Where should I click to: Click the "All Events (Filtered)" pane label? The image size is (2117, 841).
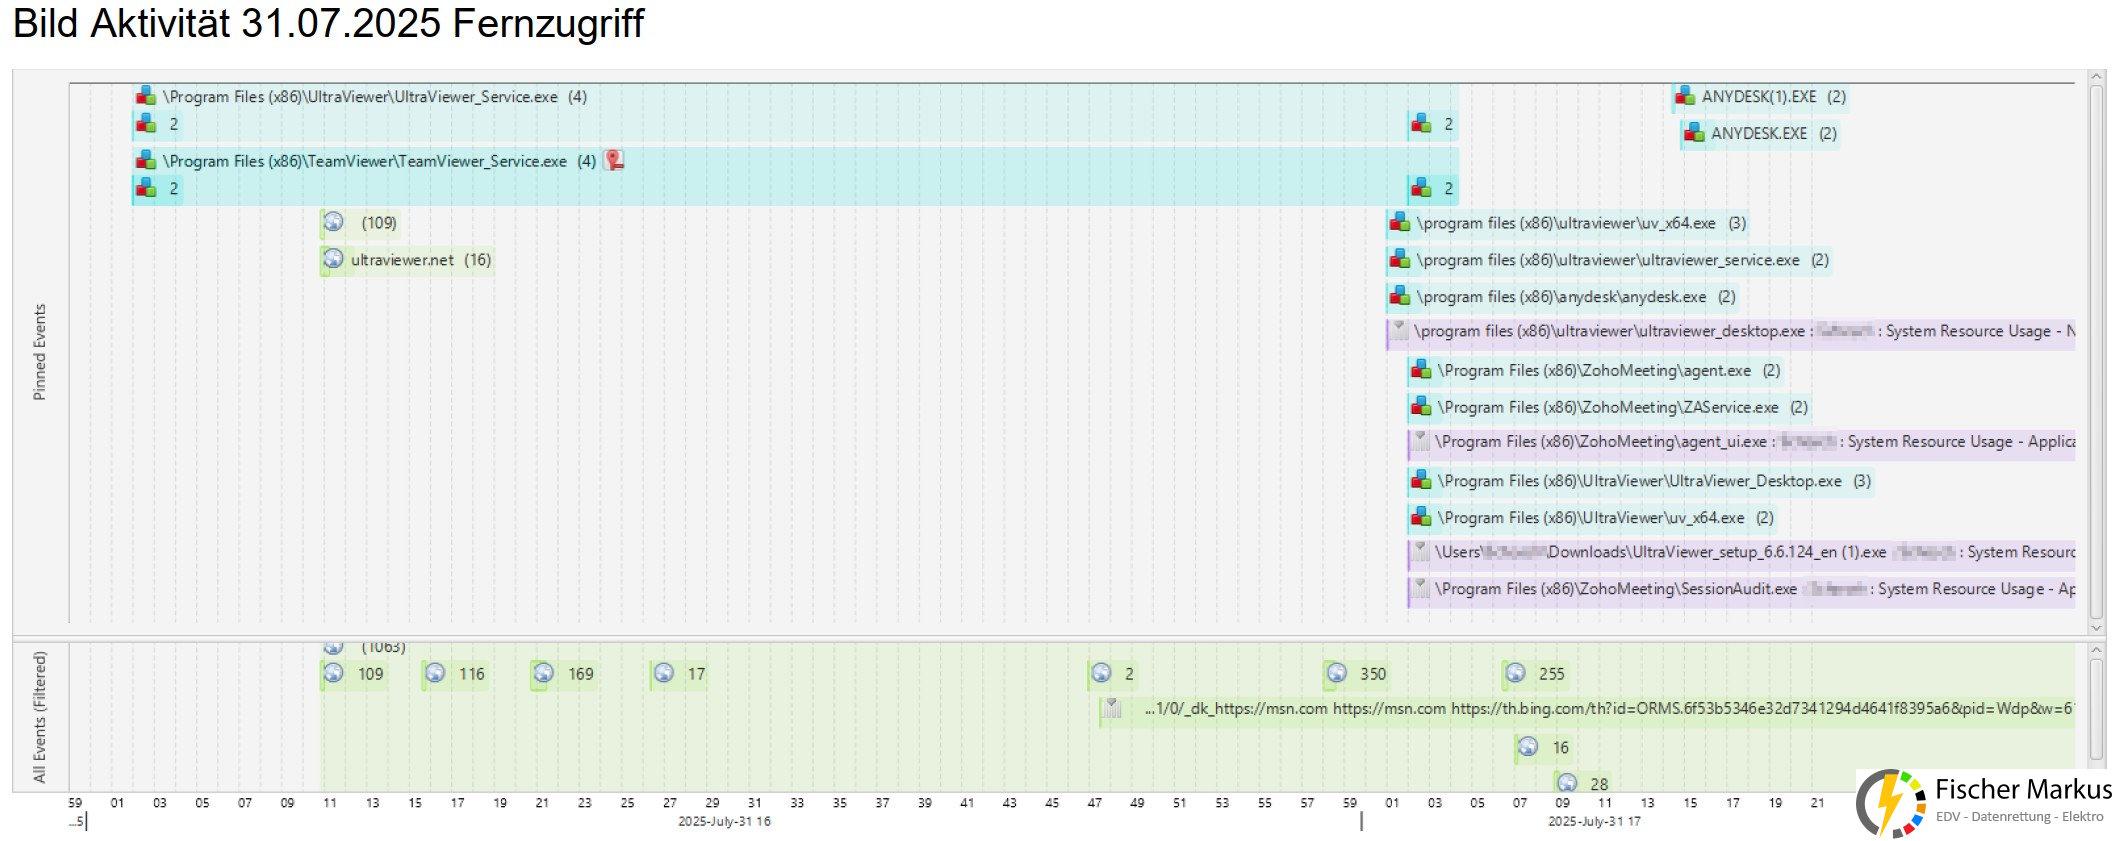[40, 717]
